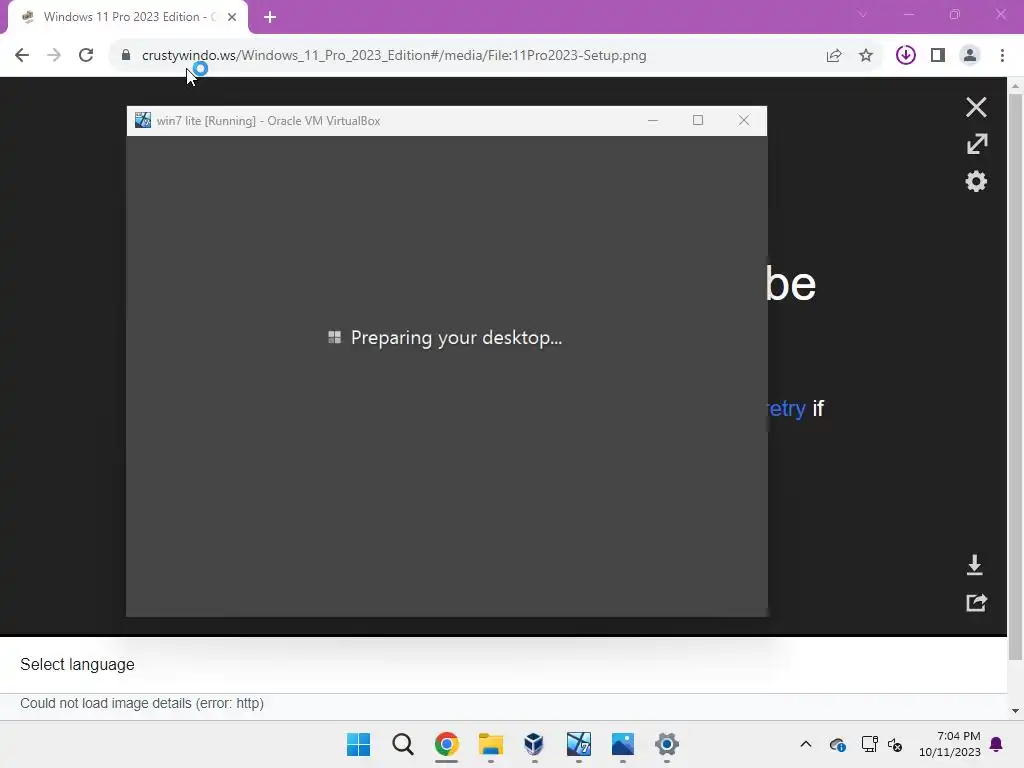Switch to Google Chrome in taskbar
Image resolution: width=1024 pixels, height=768 pixels.
447,744
